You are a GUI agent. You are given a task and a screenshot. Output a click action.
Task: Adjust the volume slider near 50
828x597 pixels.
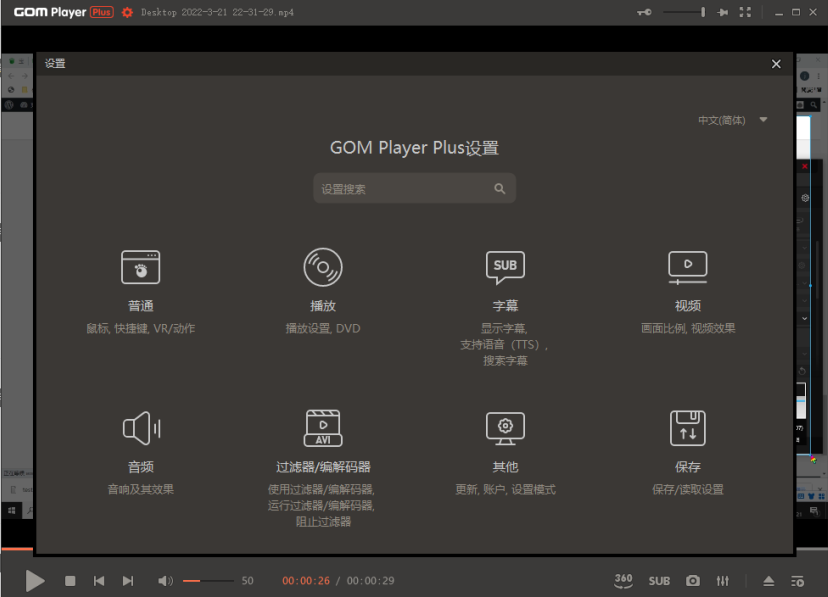pyautogui.click(x=208, y=581)
